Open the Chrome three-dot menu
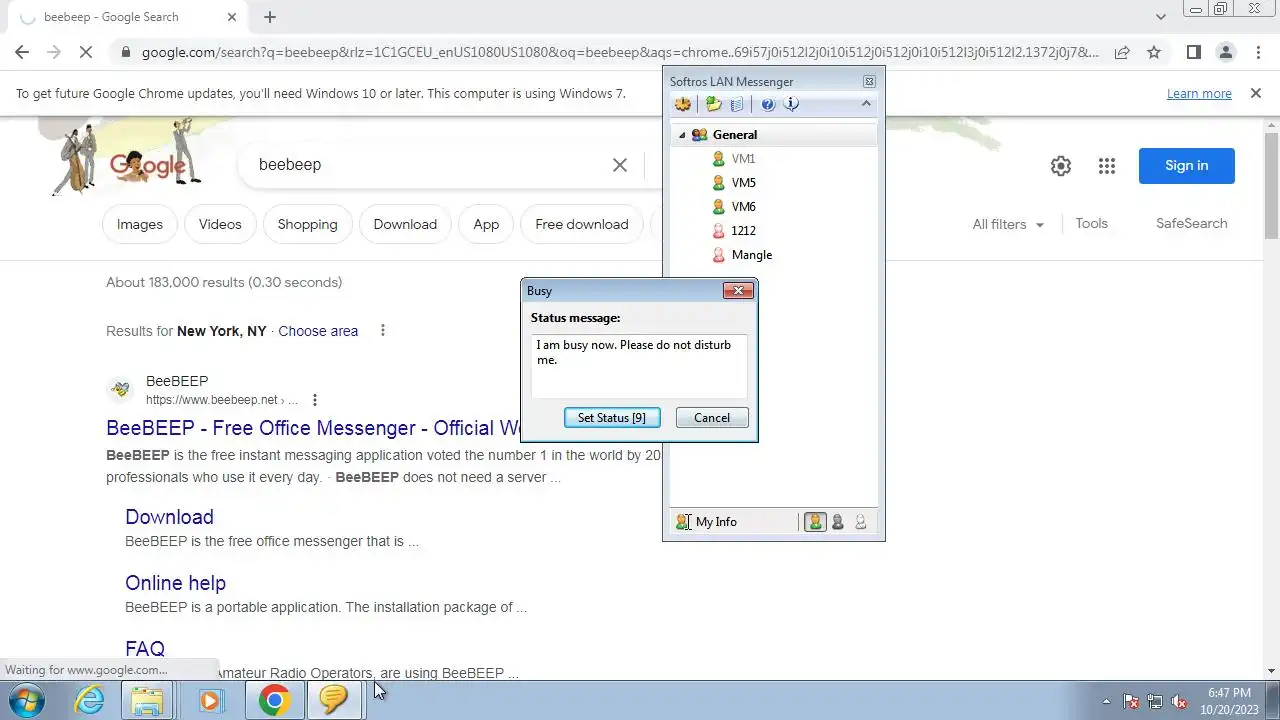Image resolution: width=1280 pixels, height=720 pixels. (x=1257, y=52)
